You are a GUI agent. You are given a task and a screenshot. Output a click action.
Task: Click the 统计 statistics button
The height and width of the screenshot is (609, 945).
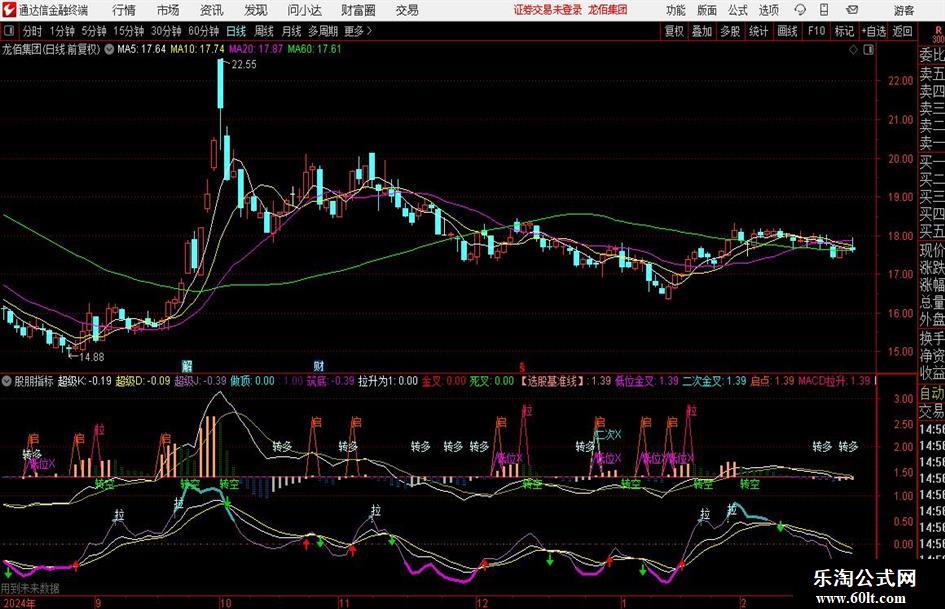point(758,31)
